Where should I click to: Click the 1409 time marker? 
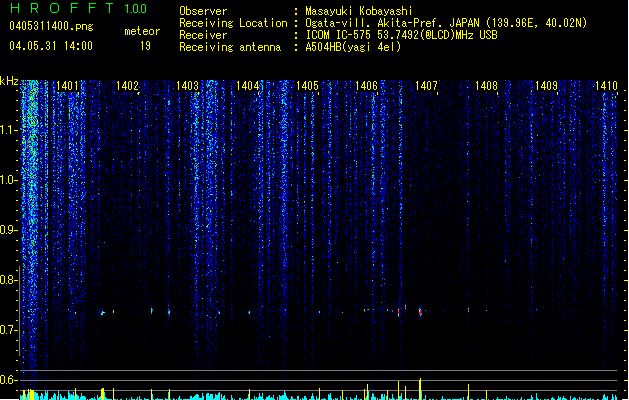click(546, 86)
